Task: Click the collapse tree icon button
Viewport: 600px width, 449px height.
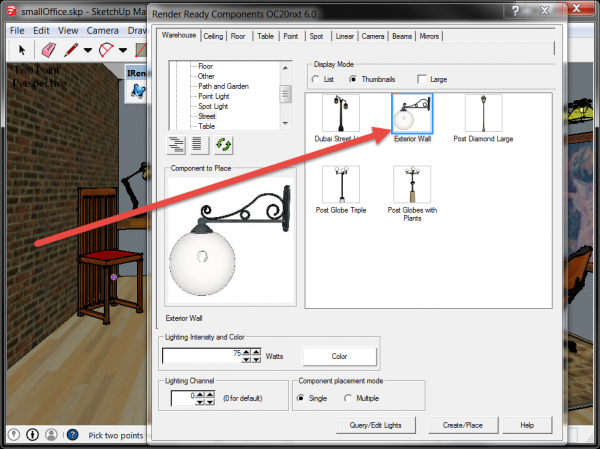Action: point(198,145)
